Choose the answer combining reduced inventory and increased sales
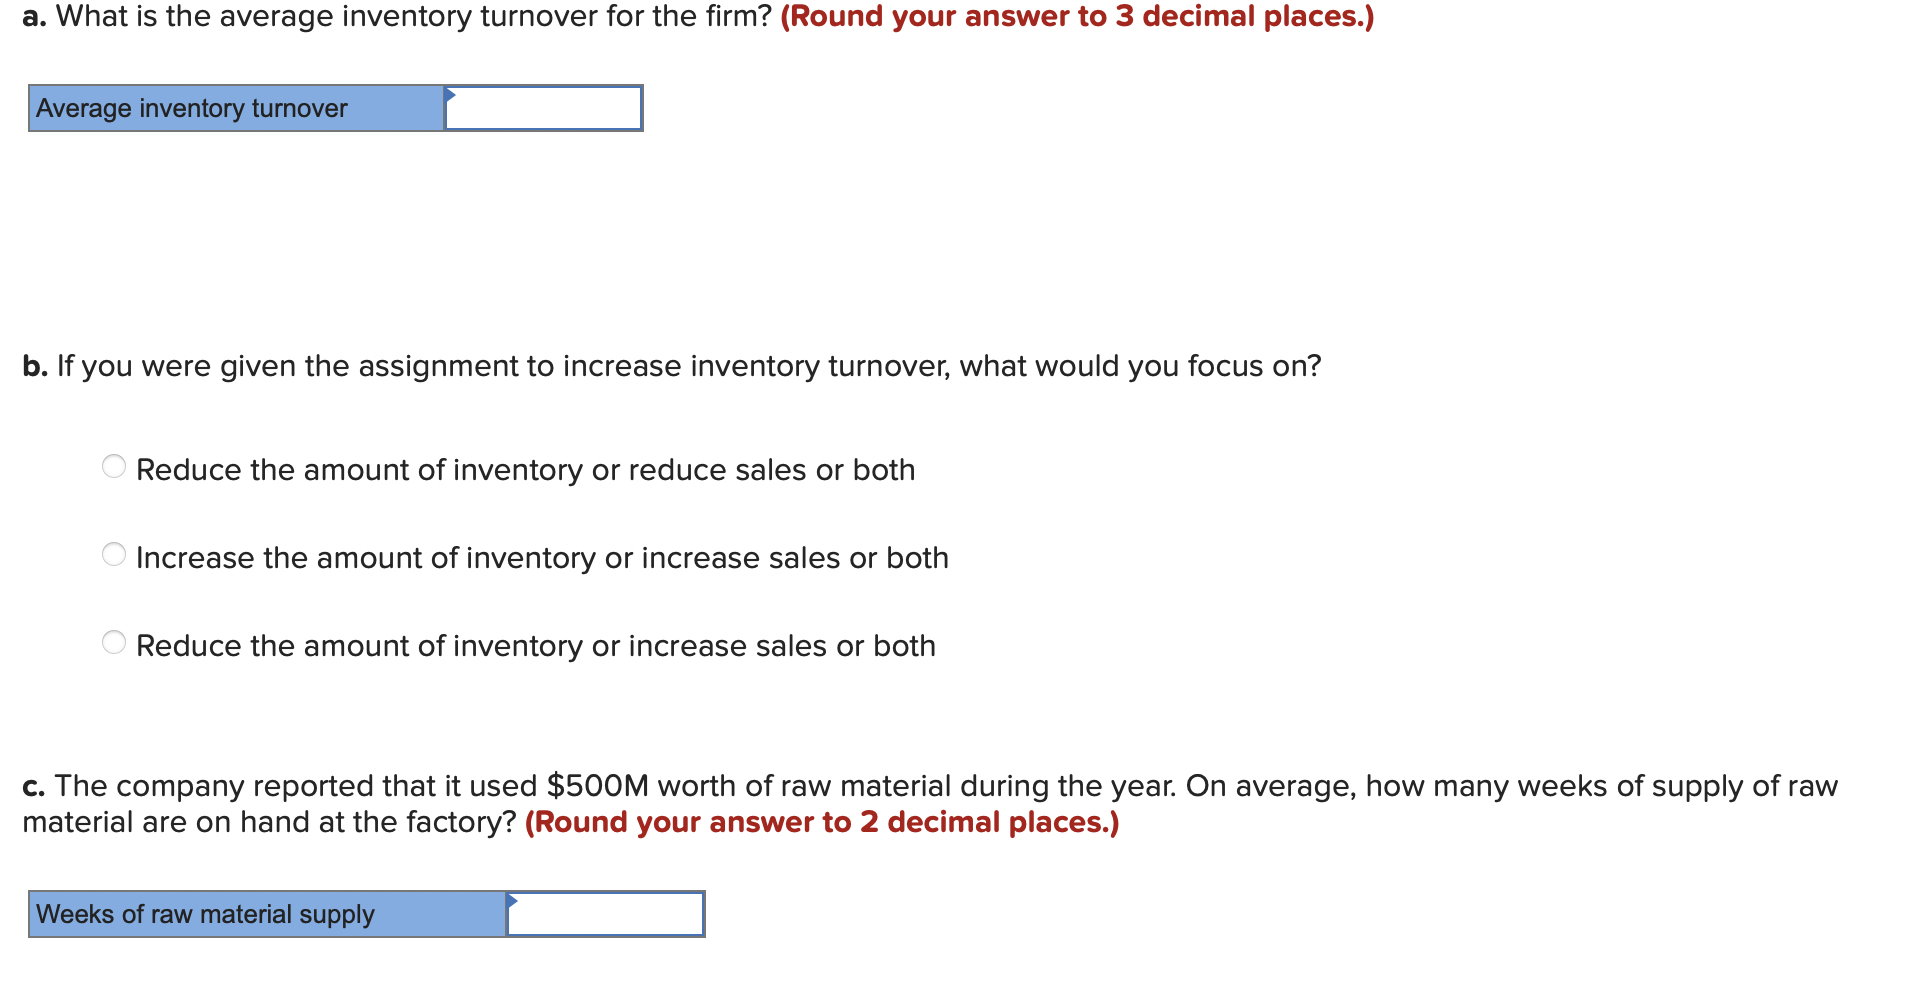 [x=535, y=645]
